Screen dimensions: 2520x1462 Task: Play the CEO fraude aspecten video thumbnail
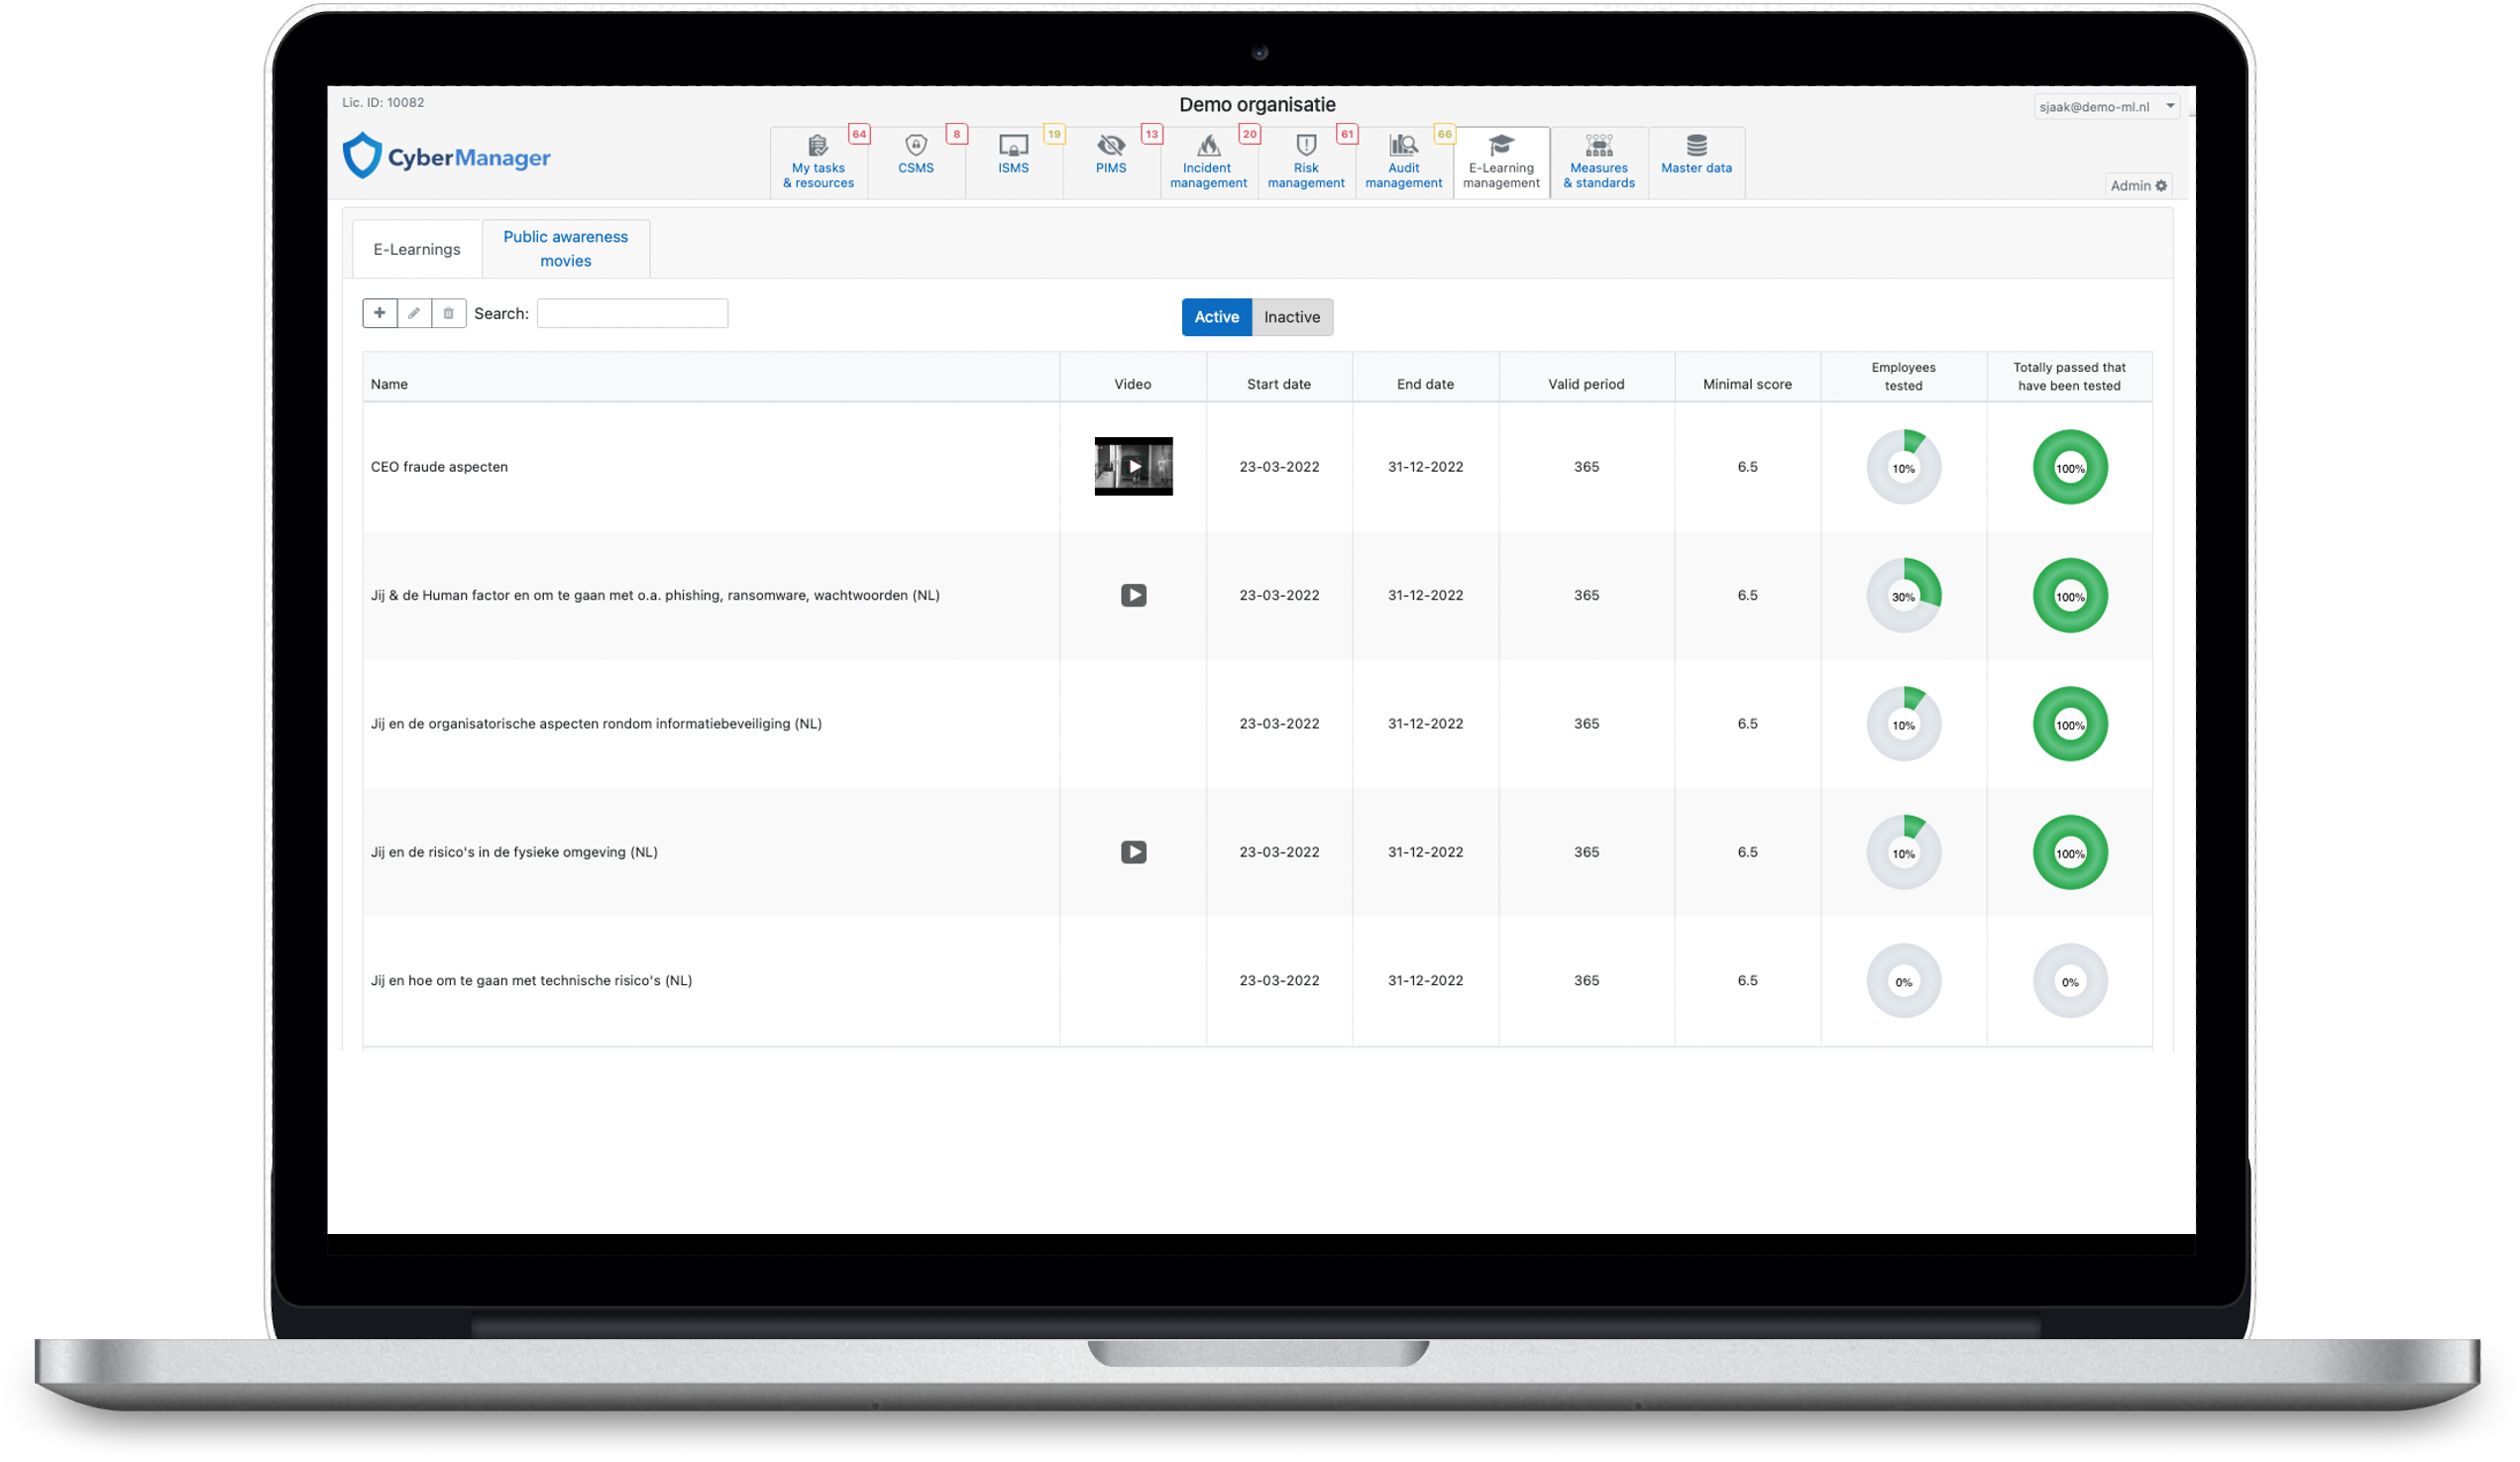1133,466
